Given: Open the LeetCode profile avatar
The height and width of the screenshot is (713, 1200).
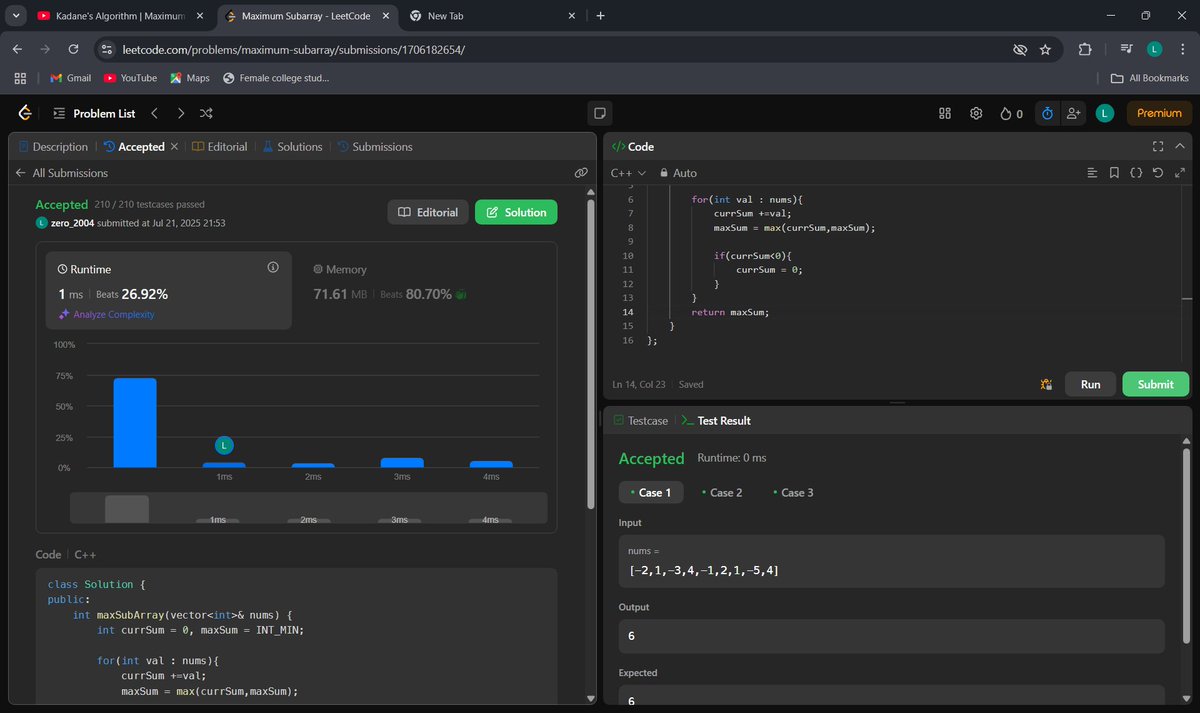Looking at the screenshot, I should click(1104, 113).
